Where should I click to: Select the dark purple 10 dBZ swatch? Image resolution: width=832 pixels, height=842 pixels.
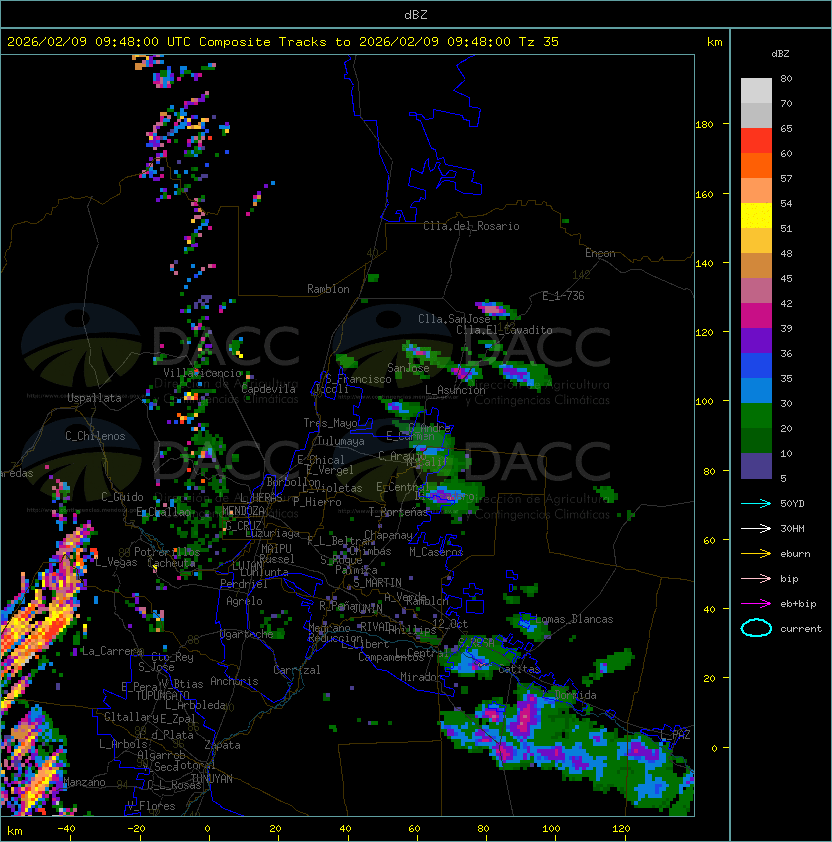(756, 466)
